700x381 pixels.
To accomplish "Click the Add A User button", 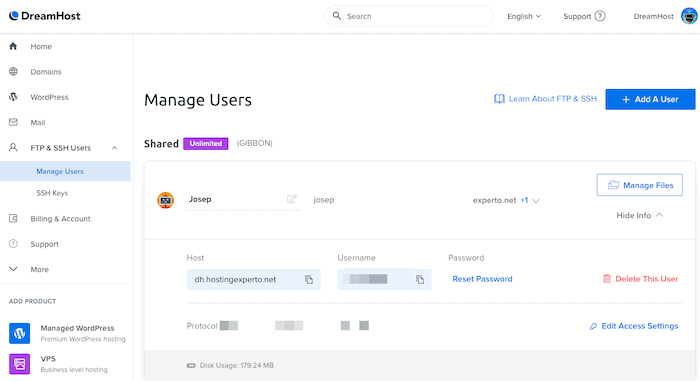I will pyautogui.click(x=650, y=99).
